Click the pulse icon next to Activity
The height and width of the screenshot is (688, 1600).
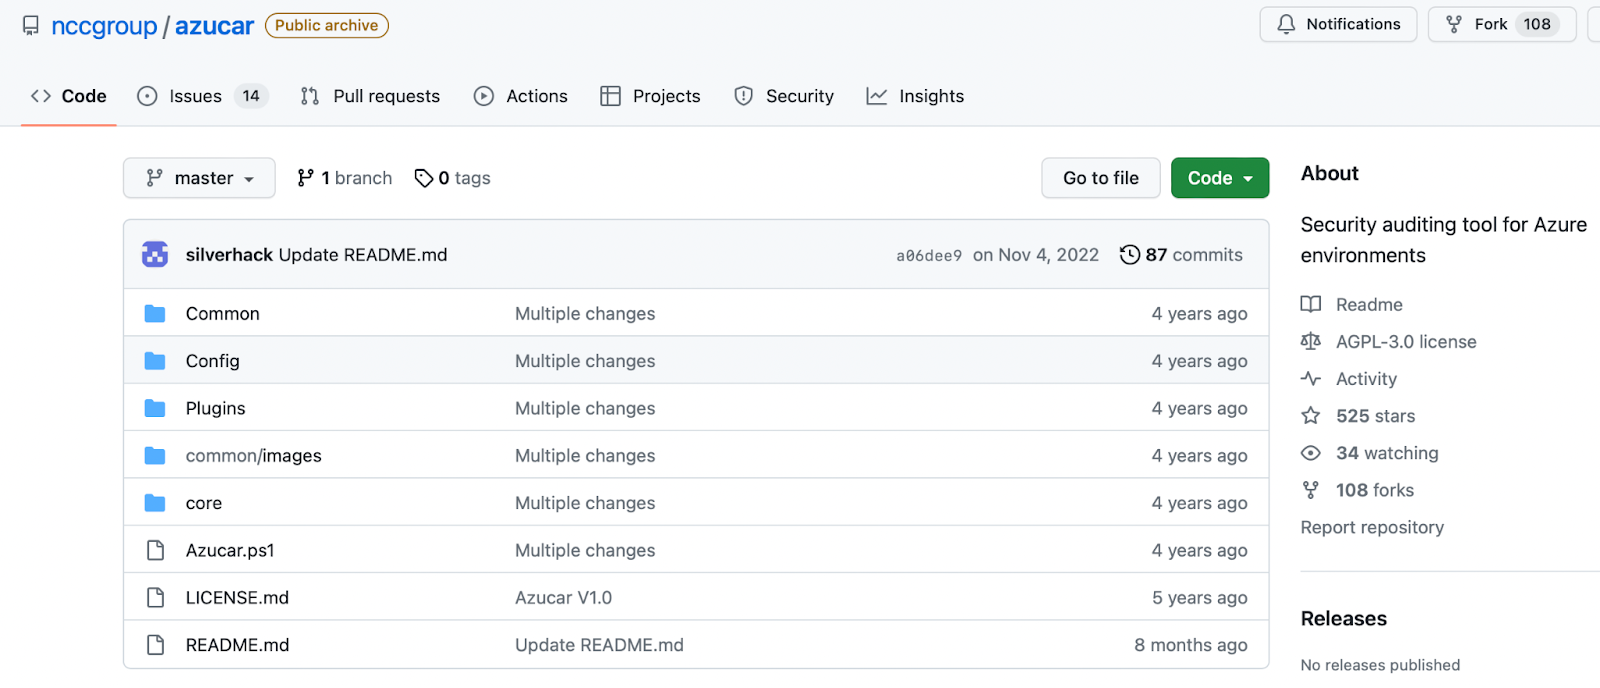click(x=1311, y=379)
